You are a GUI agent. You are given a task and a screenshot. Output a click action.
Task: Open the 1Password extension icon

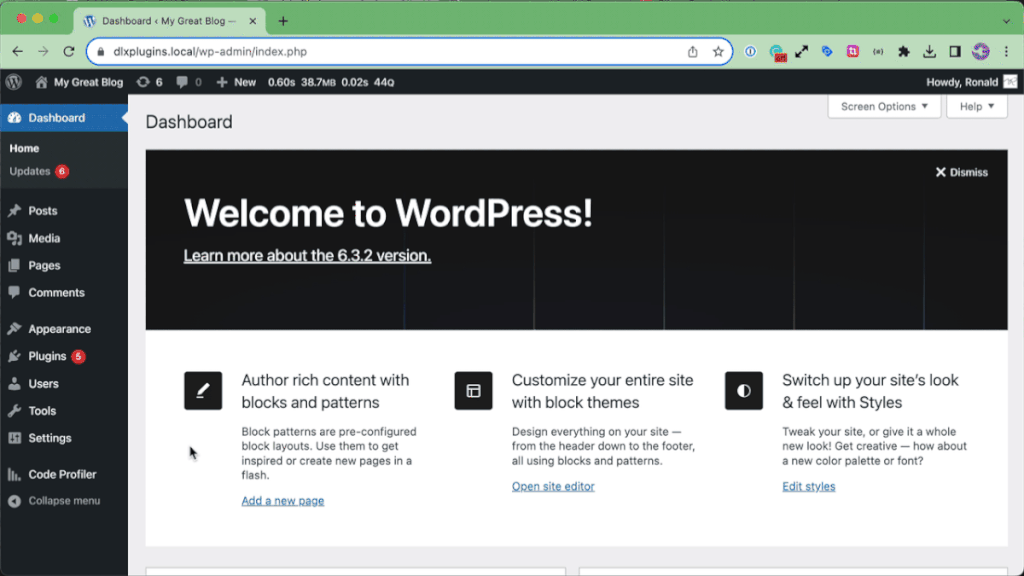point(750,52)
